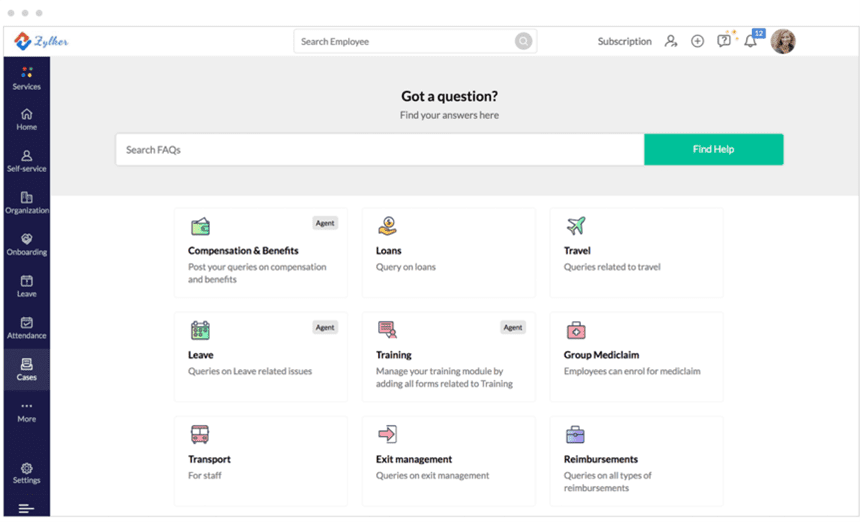Open the Compensation & Benefits category card

(261, 252)
